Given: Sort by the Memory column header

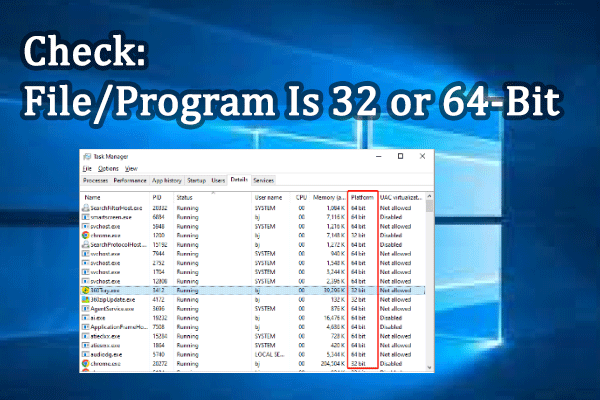Looking at the screenshot, I should [329, 198].
